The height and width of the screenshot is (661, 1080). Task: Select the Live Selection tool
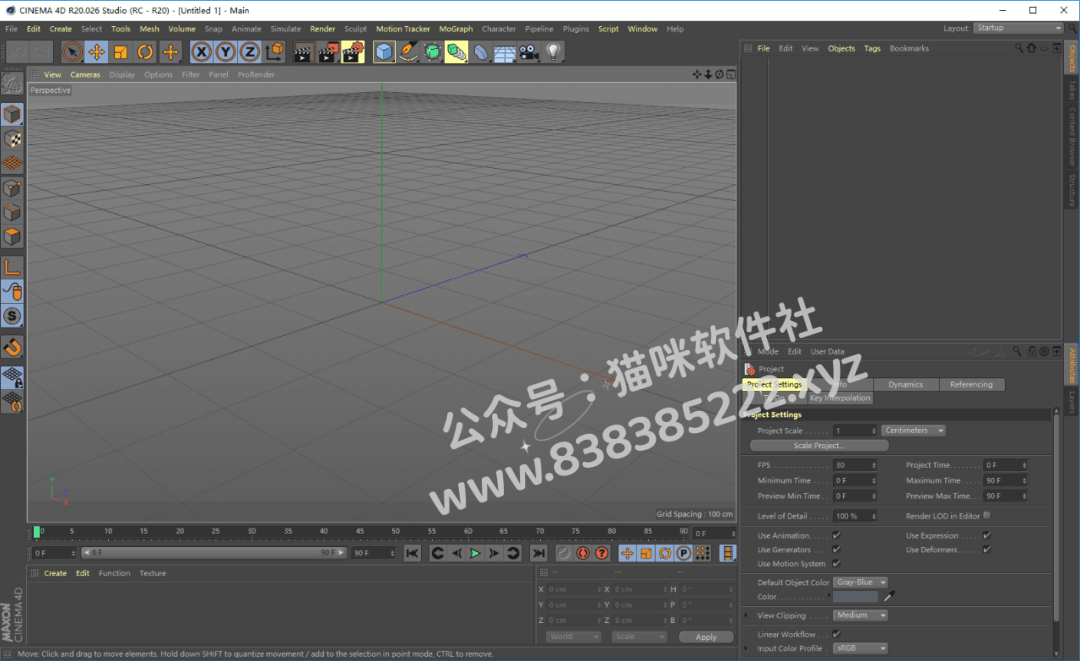tap(72, 52)
